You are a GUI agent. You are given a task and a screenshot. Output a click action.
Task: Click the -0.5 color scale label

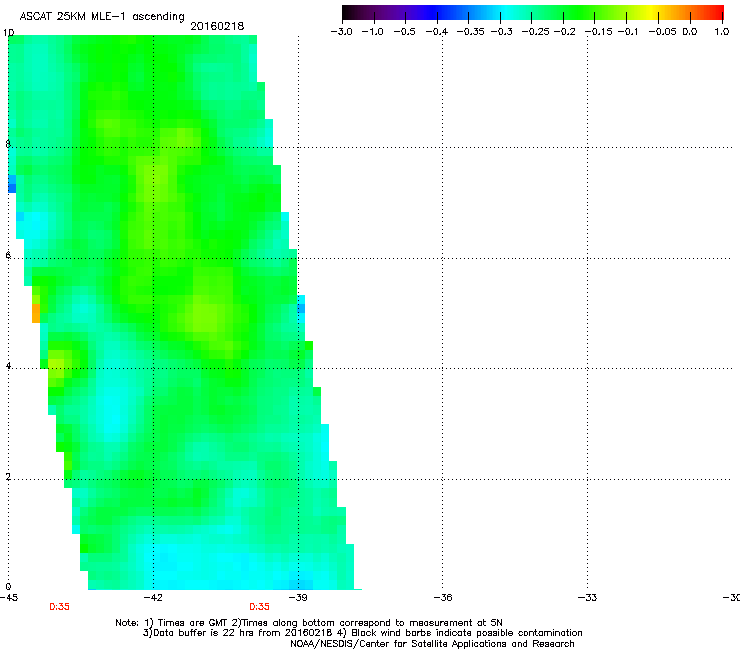click(x=404, y=32)
